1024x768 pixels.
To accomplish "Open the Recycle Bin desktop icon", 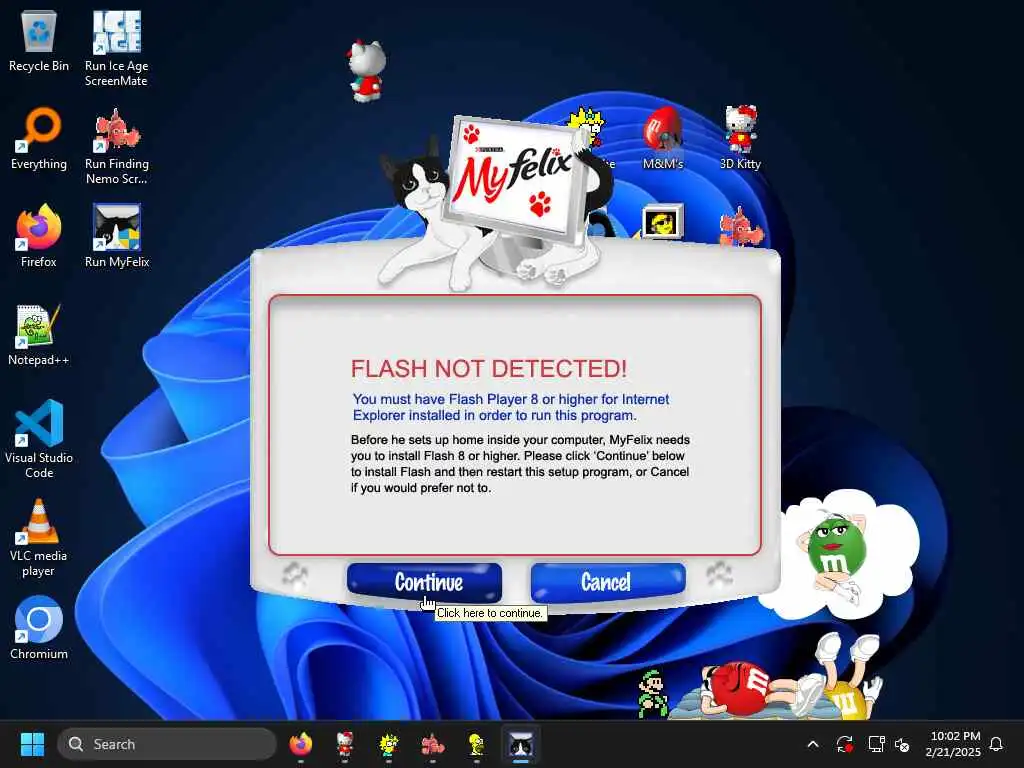I will (x=39, y=42).
